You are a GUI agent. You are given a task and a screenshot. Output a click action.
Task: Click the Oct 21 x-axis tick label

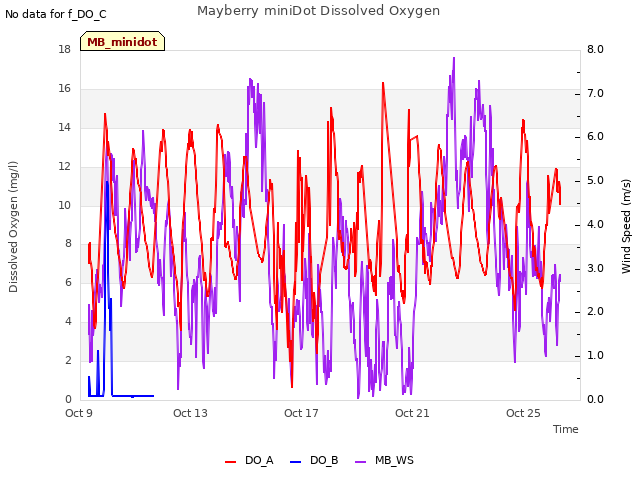(x=412, y=413)
